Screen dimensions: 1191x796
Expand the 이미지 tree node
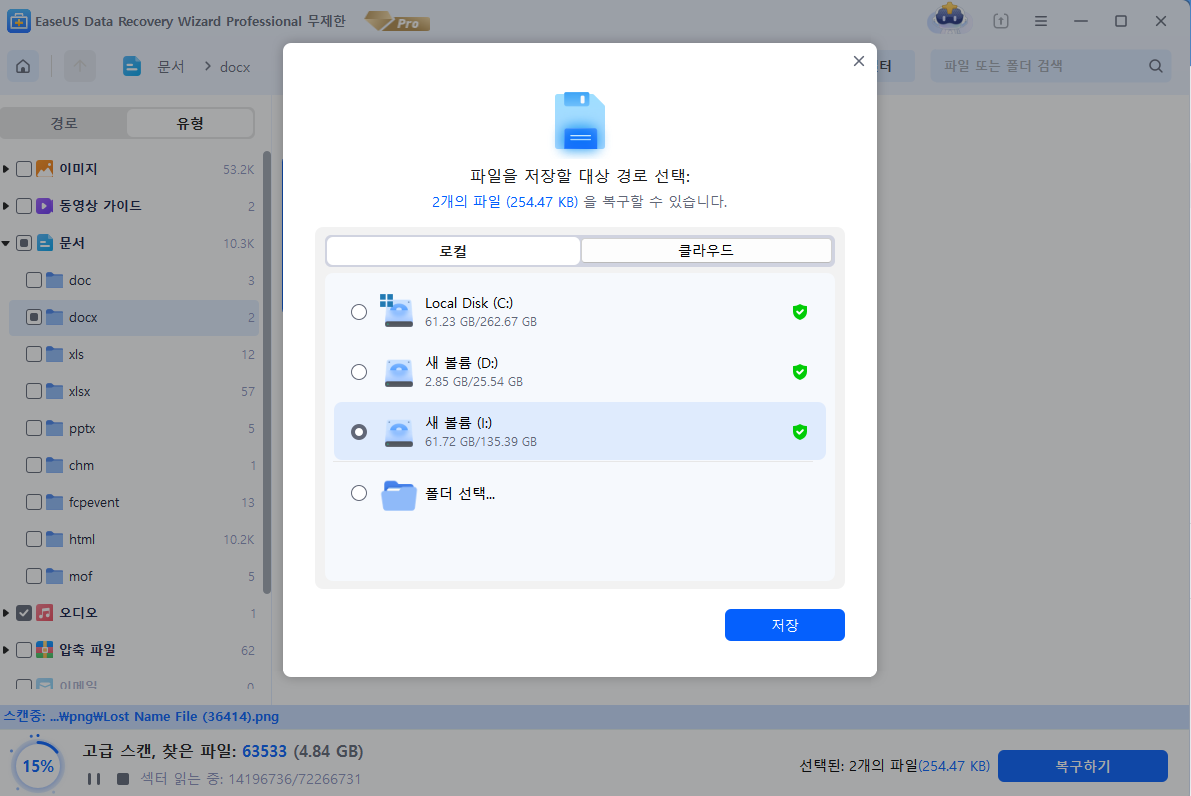(8, 169)
